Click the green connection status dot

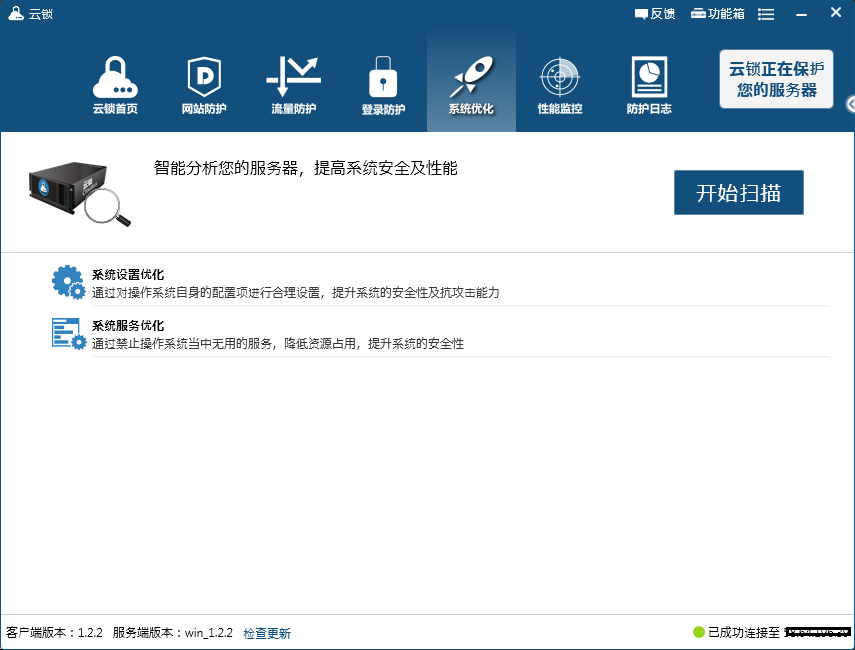click(699, 632)
